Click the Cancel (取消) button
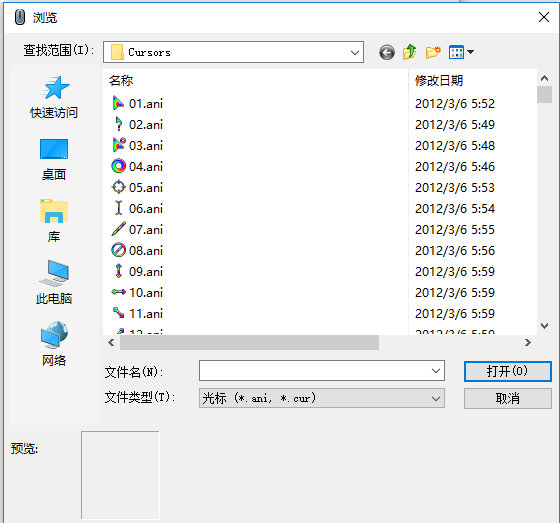 click(508, 398)
